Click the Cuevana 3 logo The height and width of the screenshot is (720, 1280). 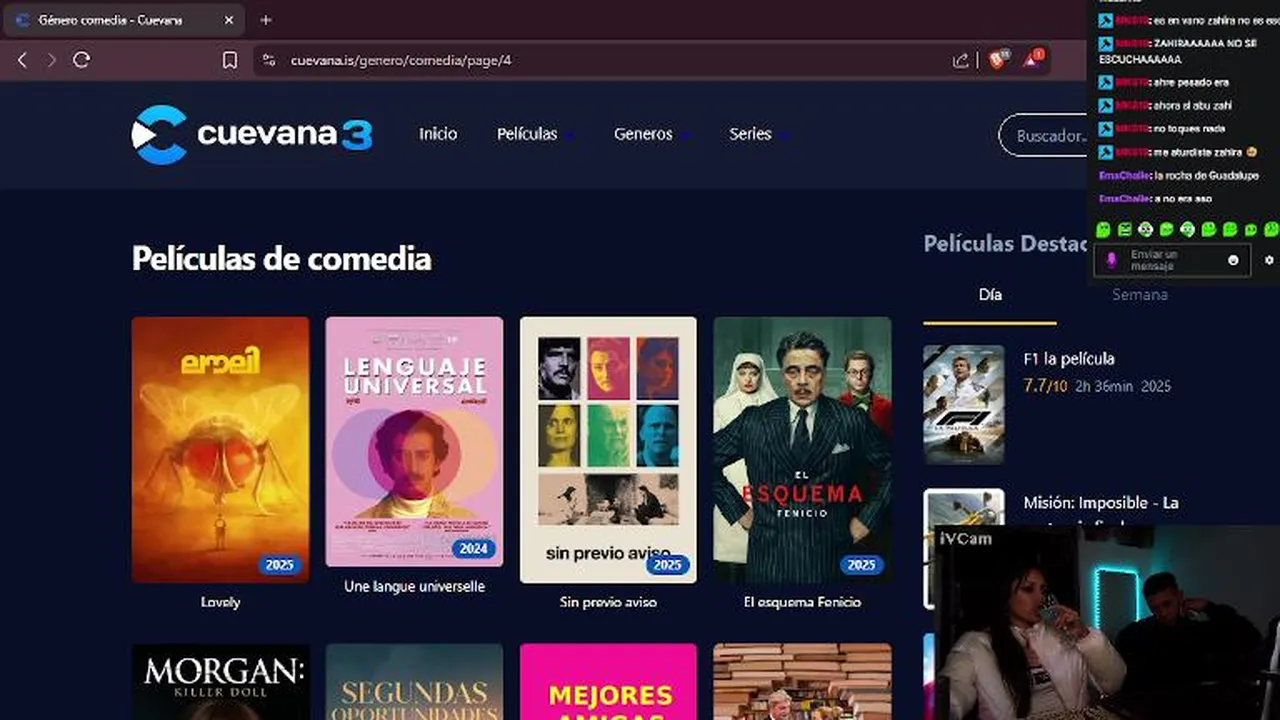tap(252, 134)
